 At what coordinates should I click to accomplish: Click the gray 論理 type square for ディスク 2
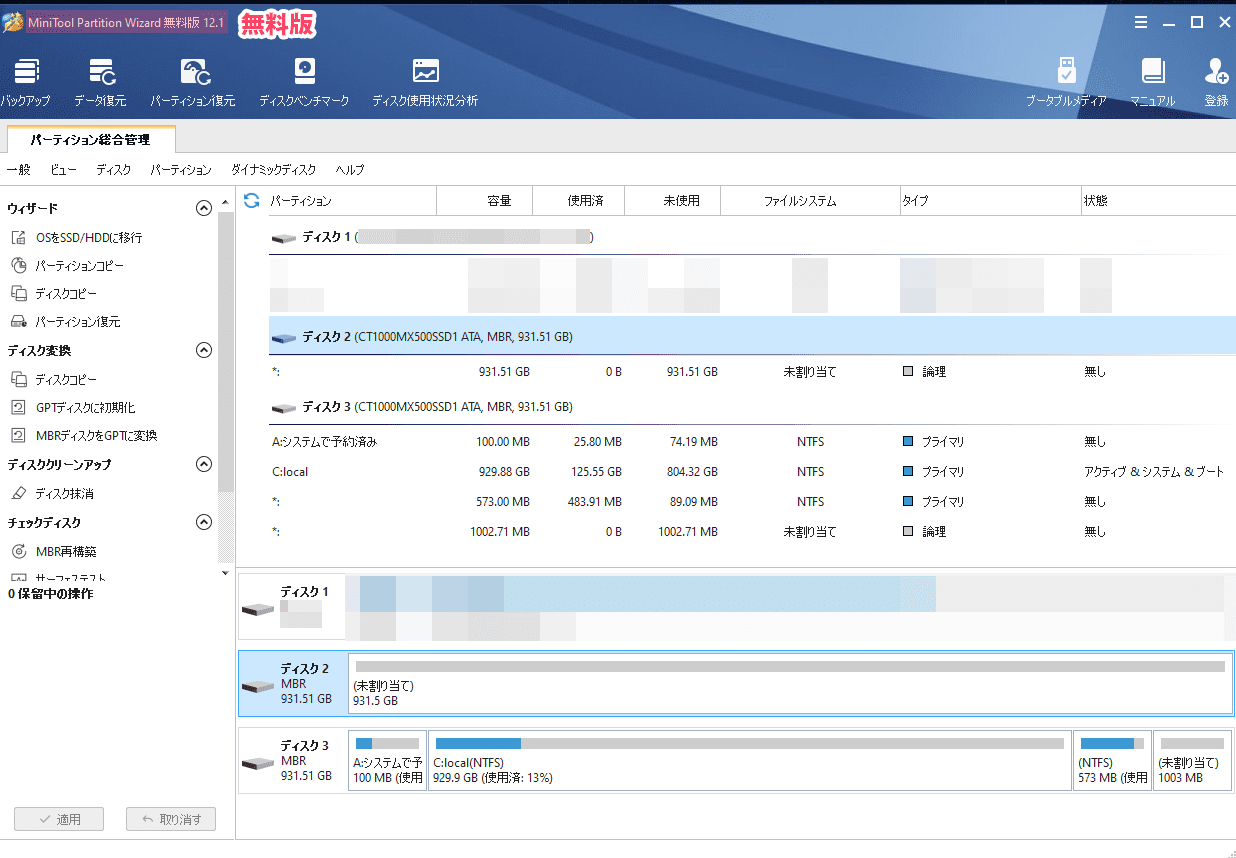tap(908, 372)
